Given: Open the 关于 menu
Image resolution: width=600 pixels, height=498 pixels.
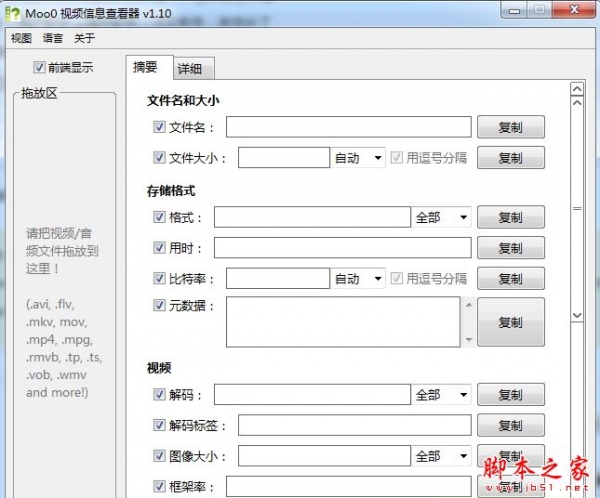Looking at the screenshot, I should click(x=84, y=38).
